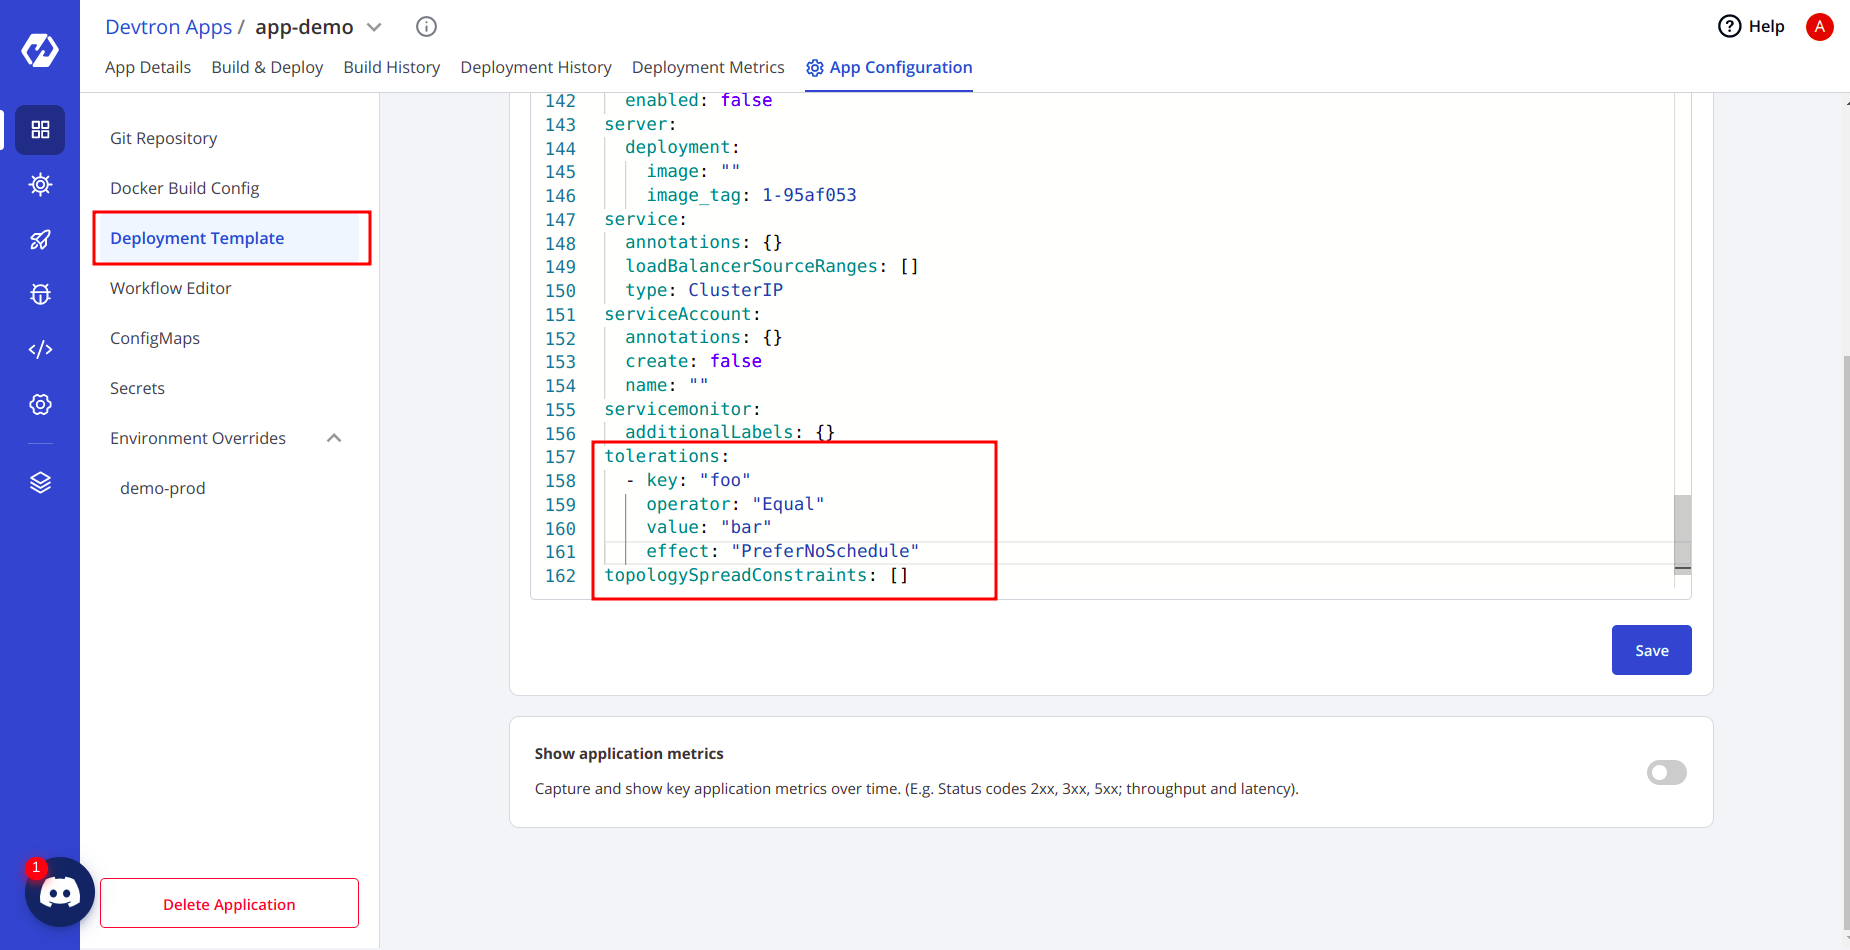Open the user avatar 'A' menu
Viewport: 1850px width, 950px height.
(x=1819, y=27)
